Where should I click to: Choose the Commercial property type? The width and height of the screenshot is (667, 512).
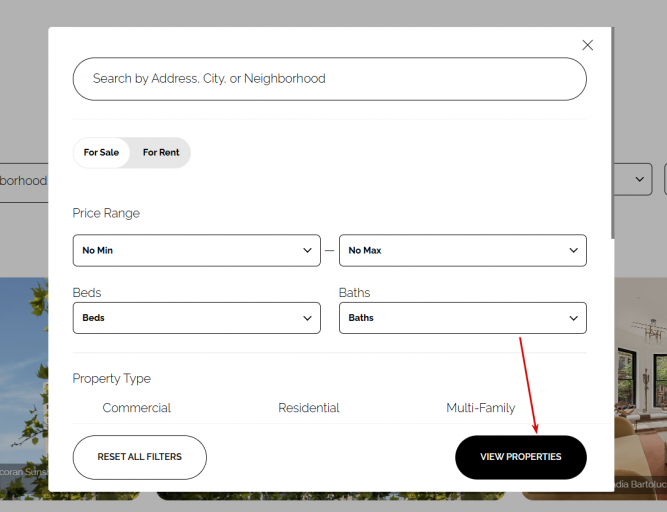point(137,408)
